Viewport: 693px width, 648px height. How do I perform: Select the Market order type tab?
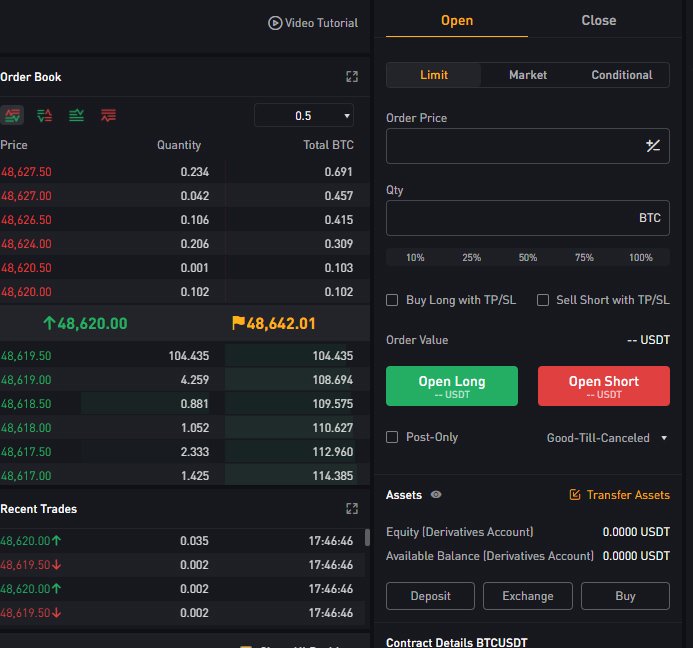click(528, 75)
